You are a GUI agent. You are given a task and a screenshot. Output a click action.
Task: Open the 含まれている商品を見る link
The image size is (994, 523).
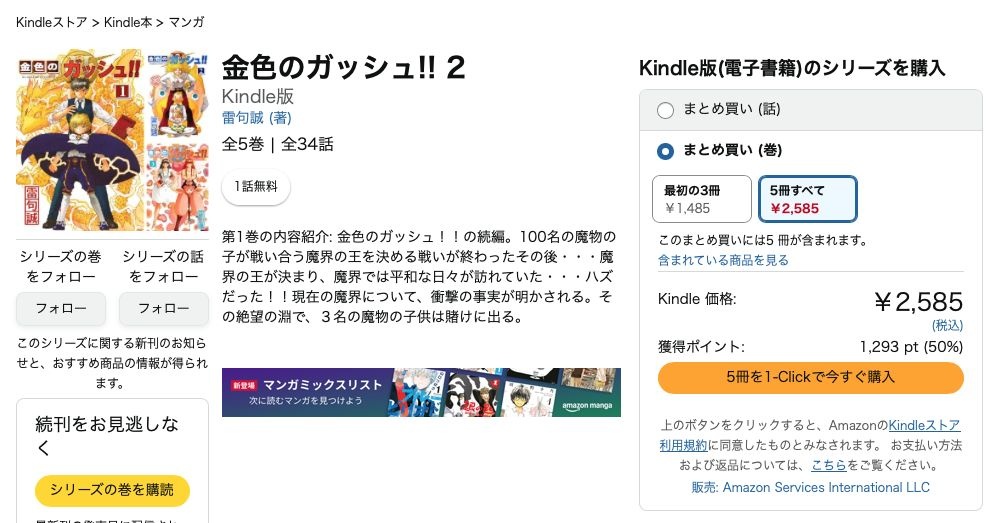723,260
